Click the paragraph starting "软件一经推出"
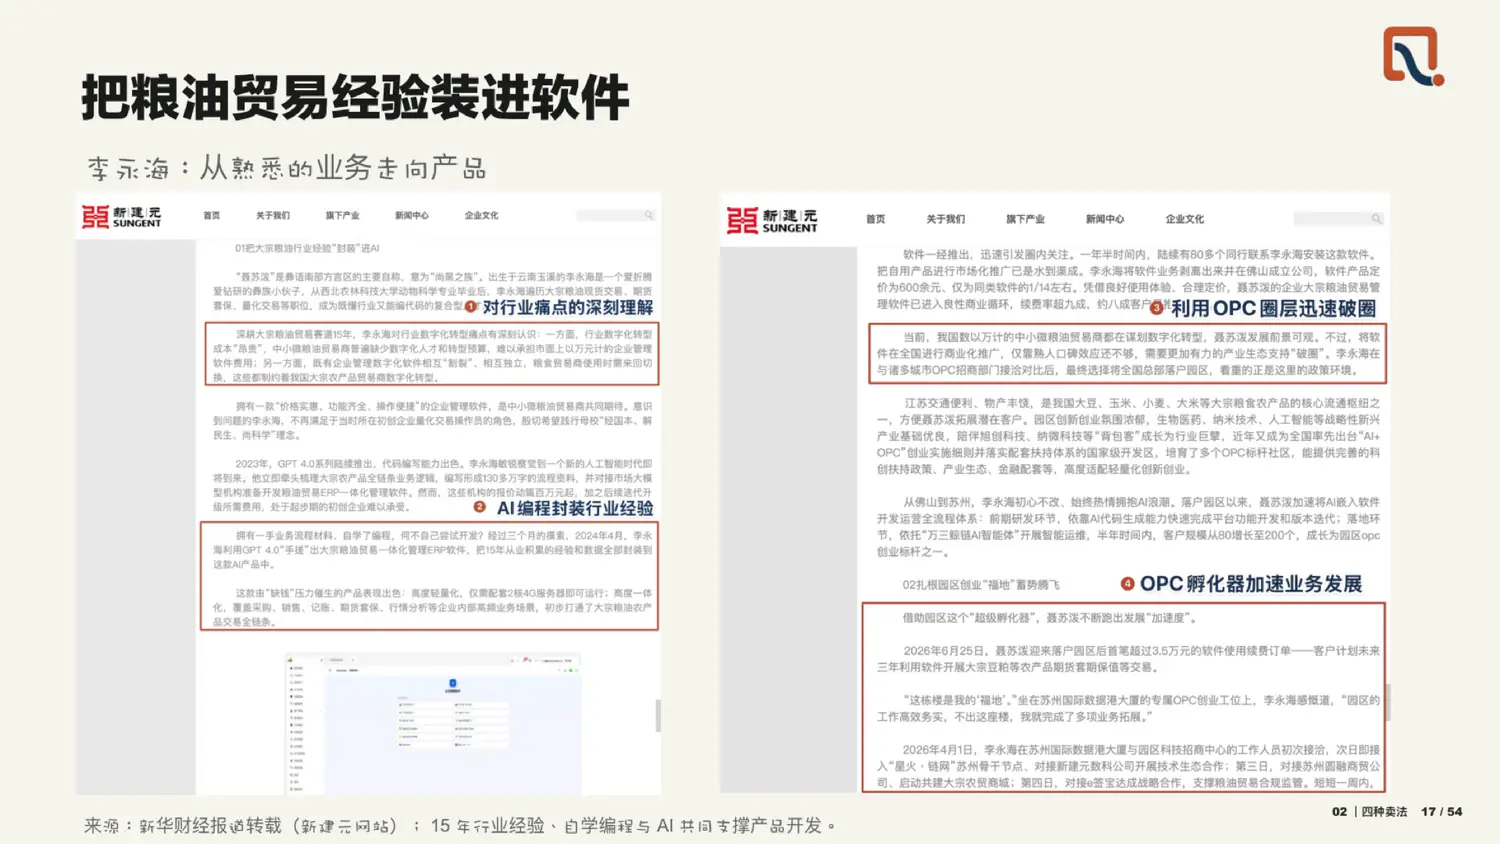 click(x=1128, y=279)
